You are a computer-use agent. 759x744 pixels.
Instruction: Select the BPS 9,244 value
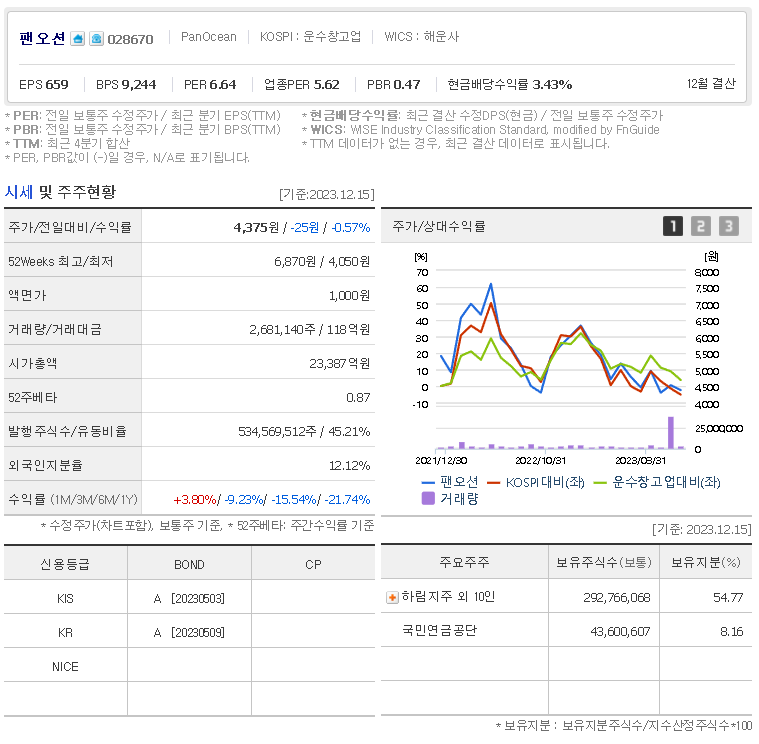pos(126,84)
